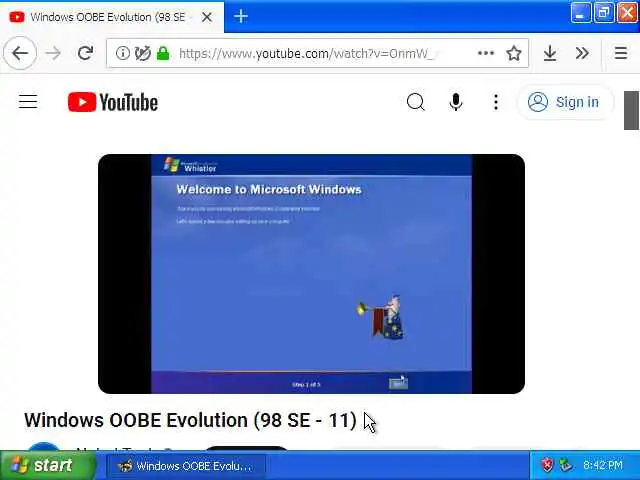This screenshot has height=480, width=640.
Task: Click the red security shield tray icon
Action: (x=547, y=465)
